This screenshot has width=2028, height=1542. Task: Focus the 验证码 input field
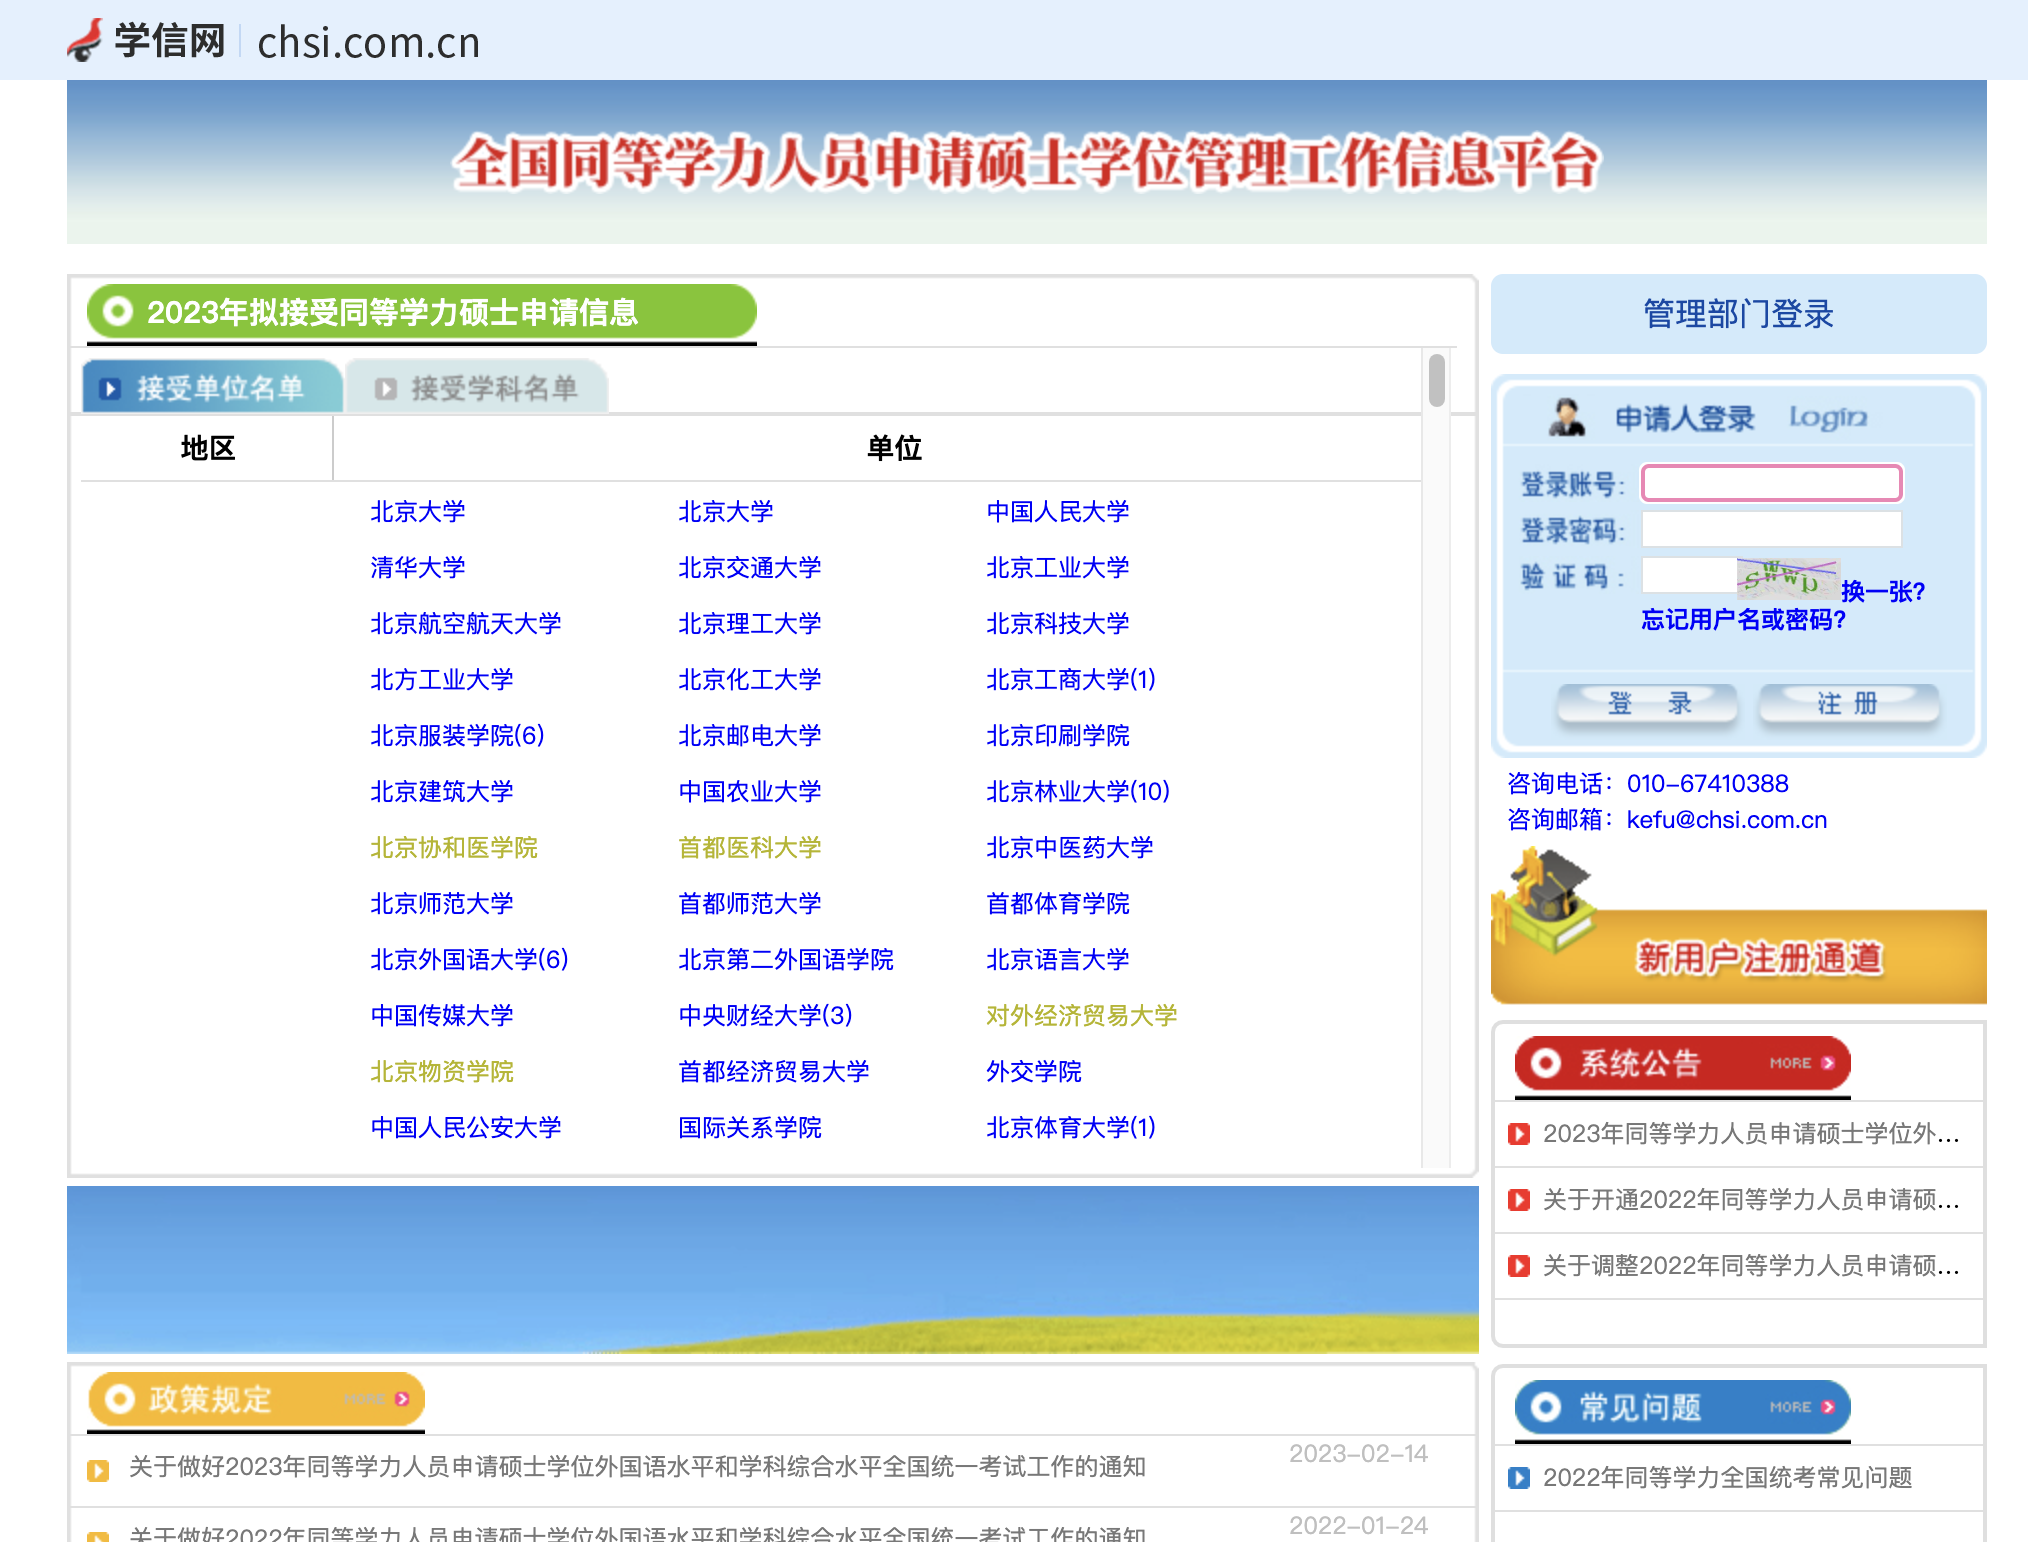[1689, 576]
